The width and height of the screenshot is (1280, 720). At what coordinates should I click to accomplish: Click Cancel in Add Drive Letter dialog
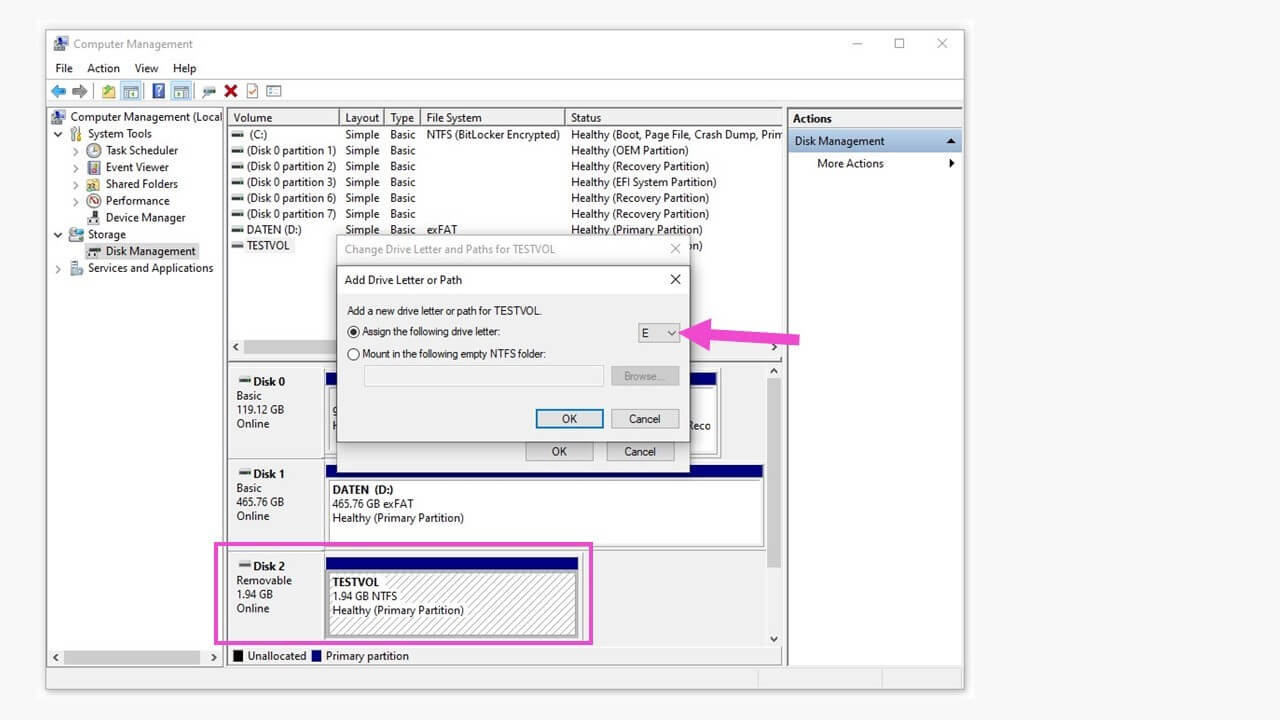pyautogui.click(x=645, y=419)
